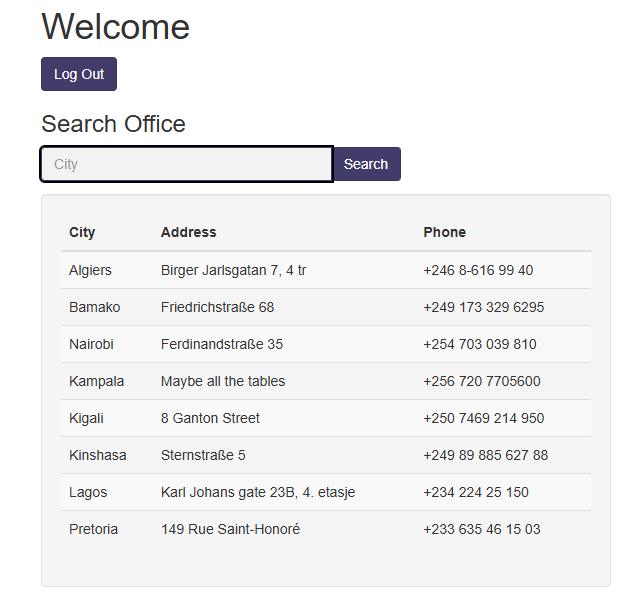
Task: Click phone number +254 703 039 810
Action: click(480, 344)
